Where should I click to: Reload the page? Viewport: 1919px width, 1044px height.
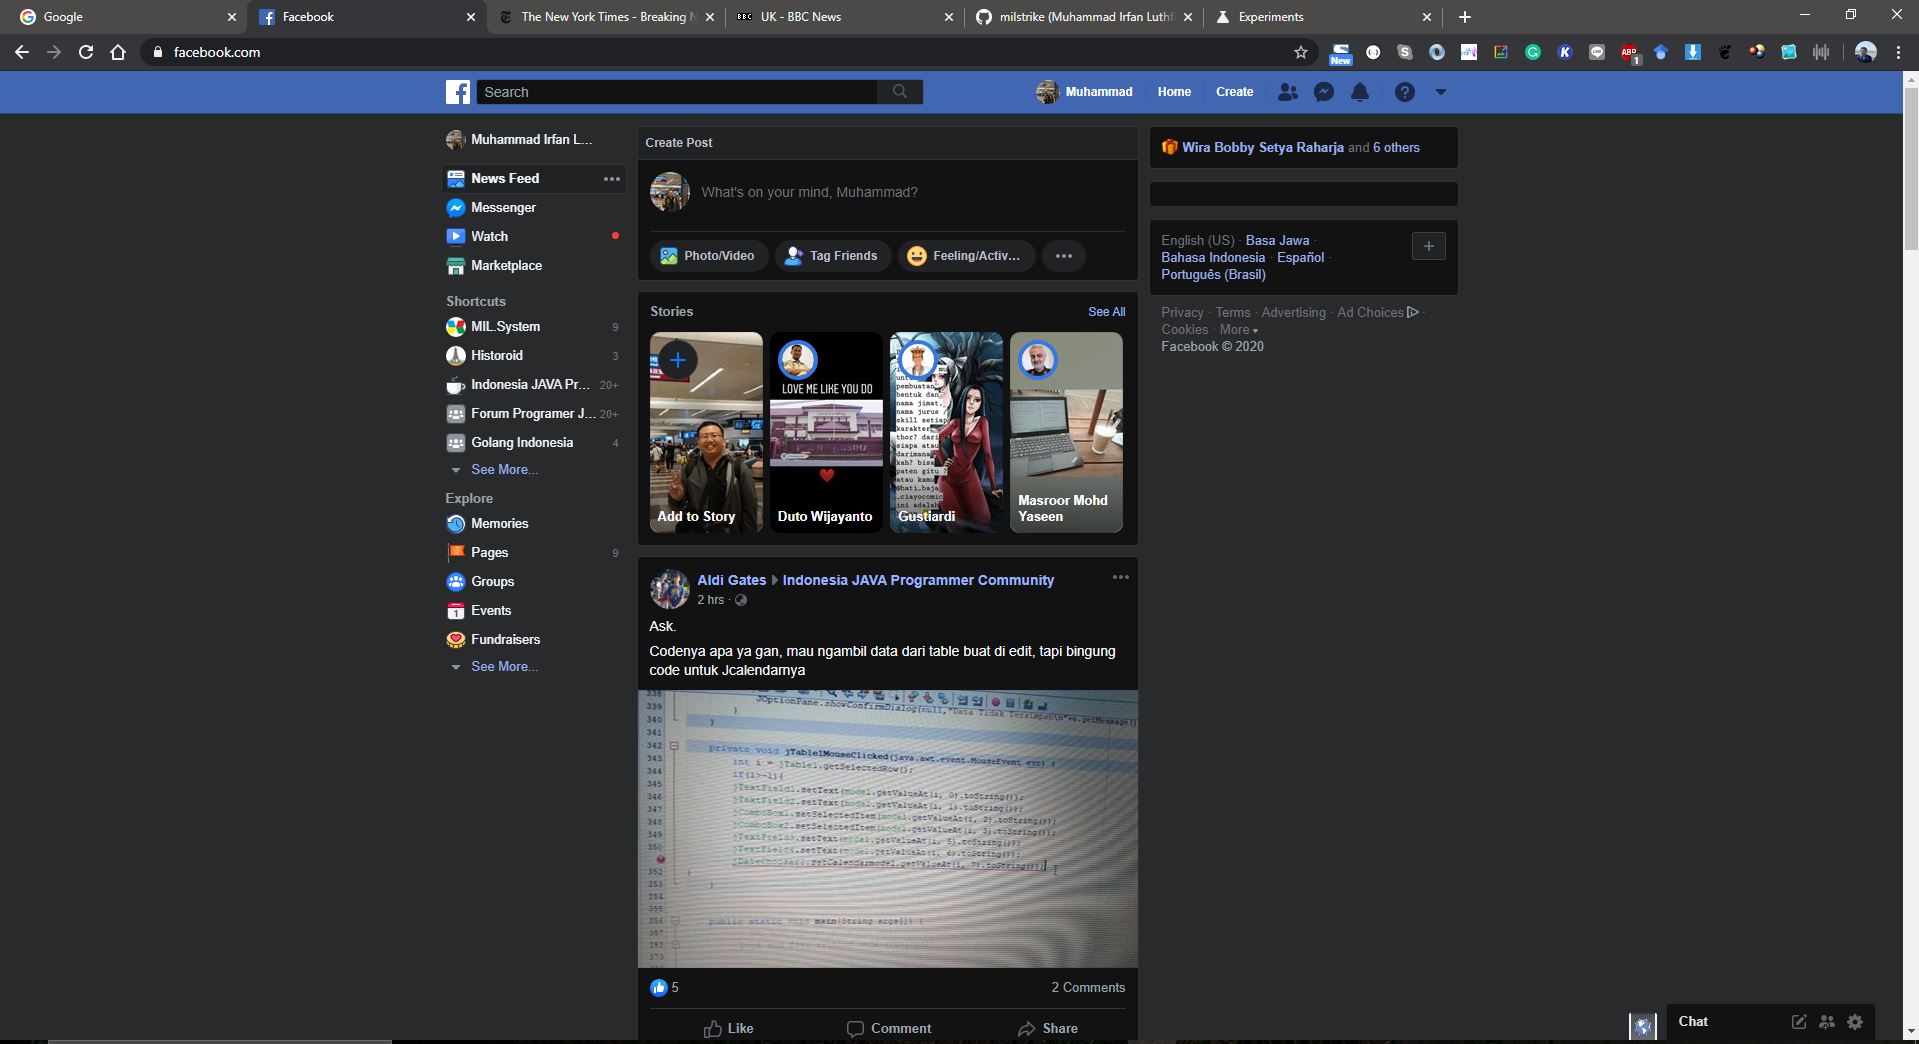click(86, 52)
